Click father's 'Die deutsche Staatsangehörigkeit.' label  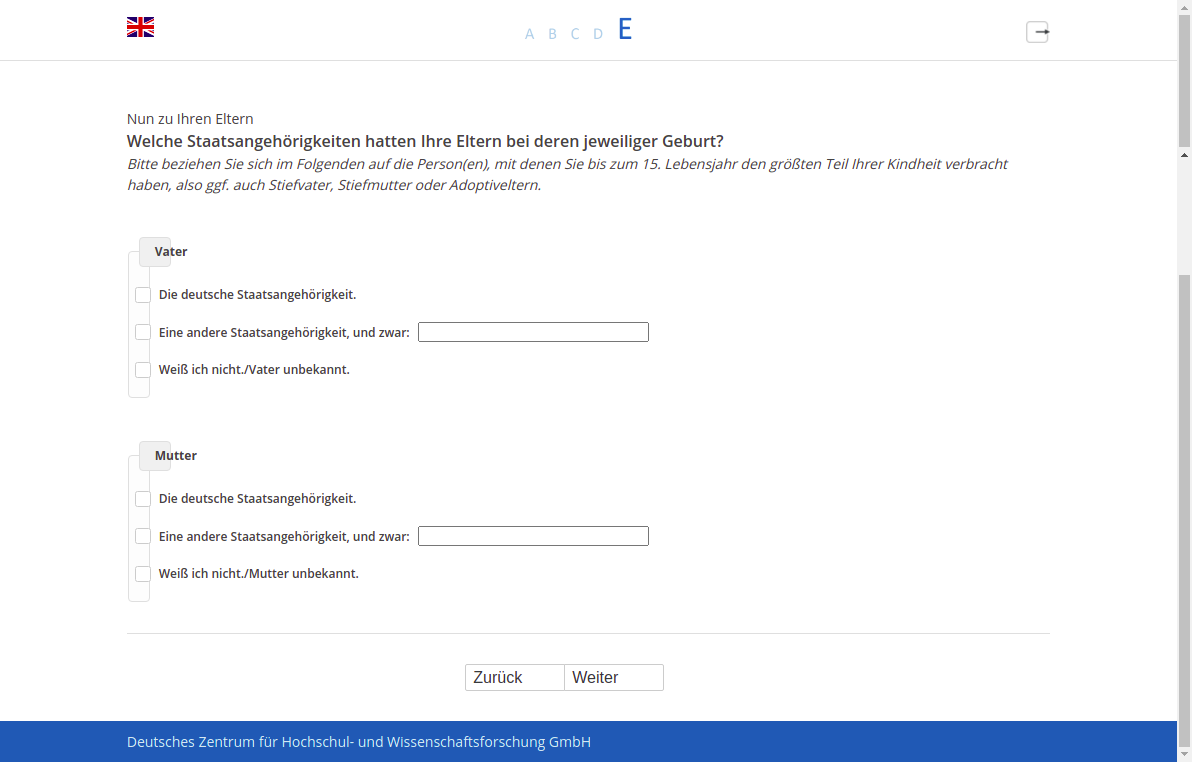(257, 295)
